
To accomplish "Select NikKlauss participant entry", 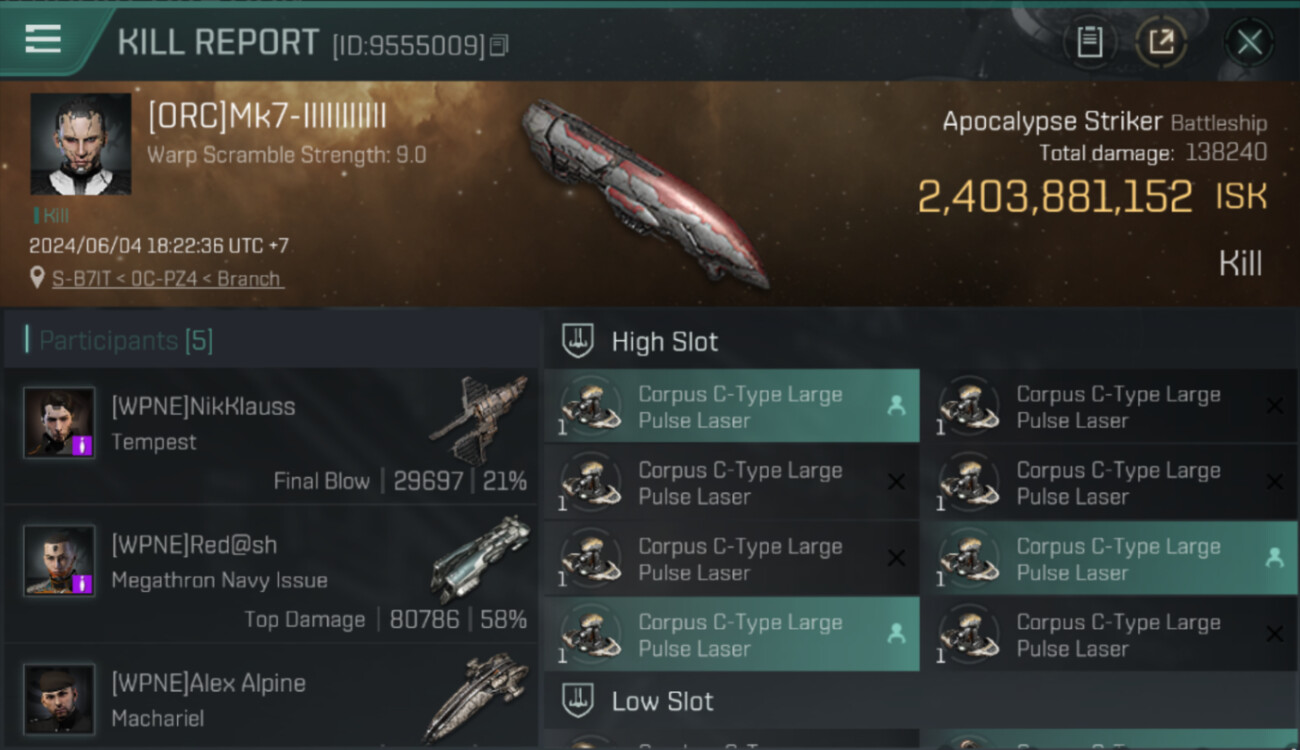I will [x=271, y=436].
